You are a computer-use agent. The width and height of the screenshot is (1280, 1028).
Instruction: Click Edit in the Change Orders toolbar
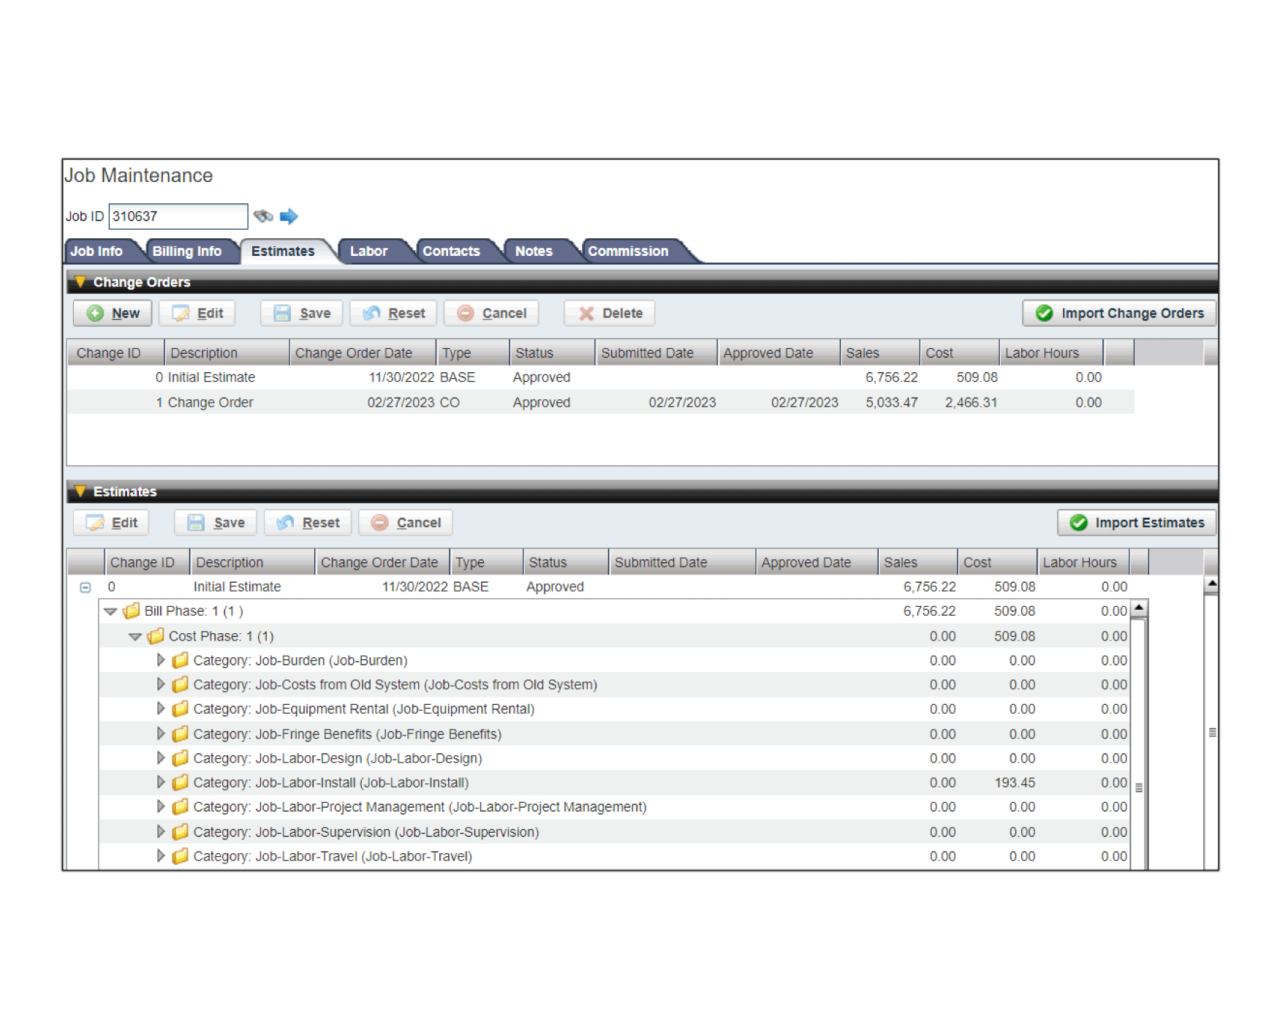[197, 313]
